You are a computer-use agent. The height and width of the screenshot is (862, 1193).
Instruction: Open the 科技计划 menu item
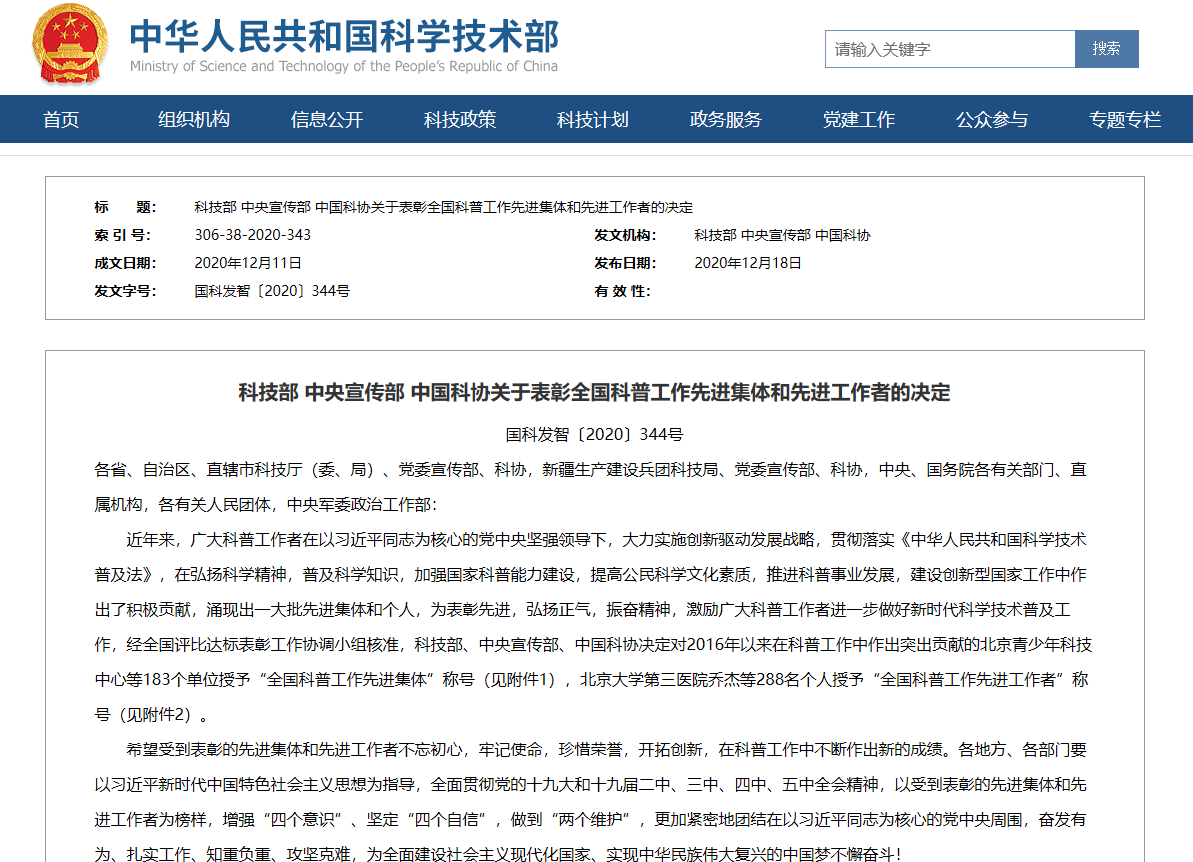[x=593, y=120]
